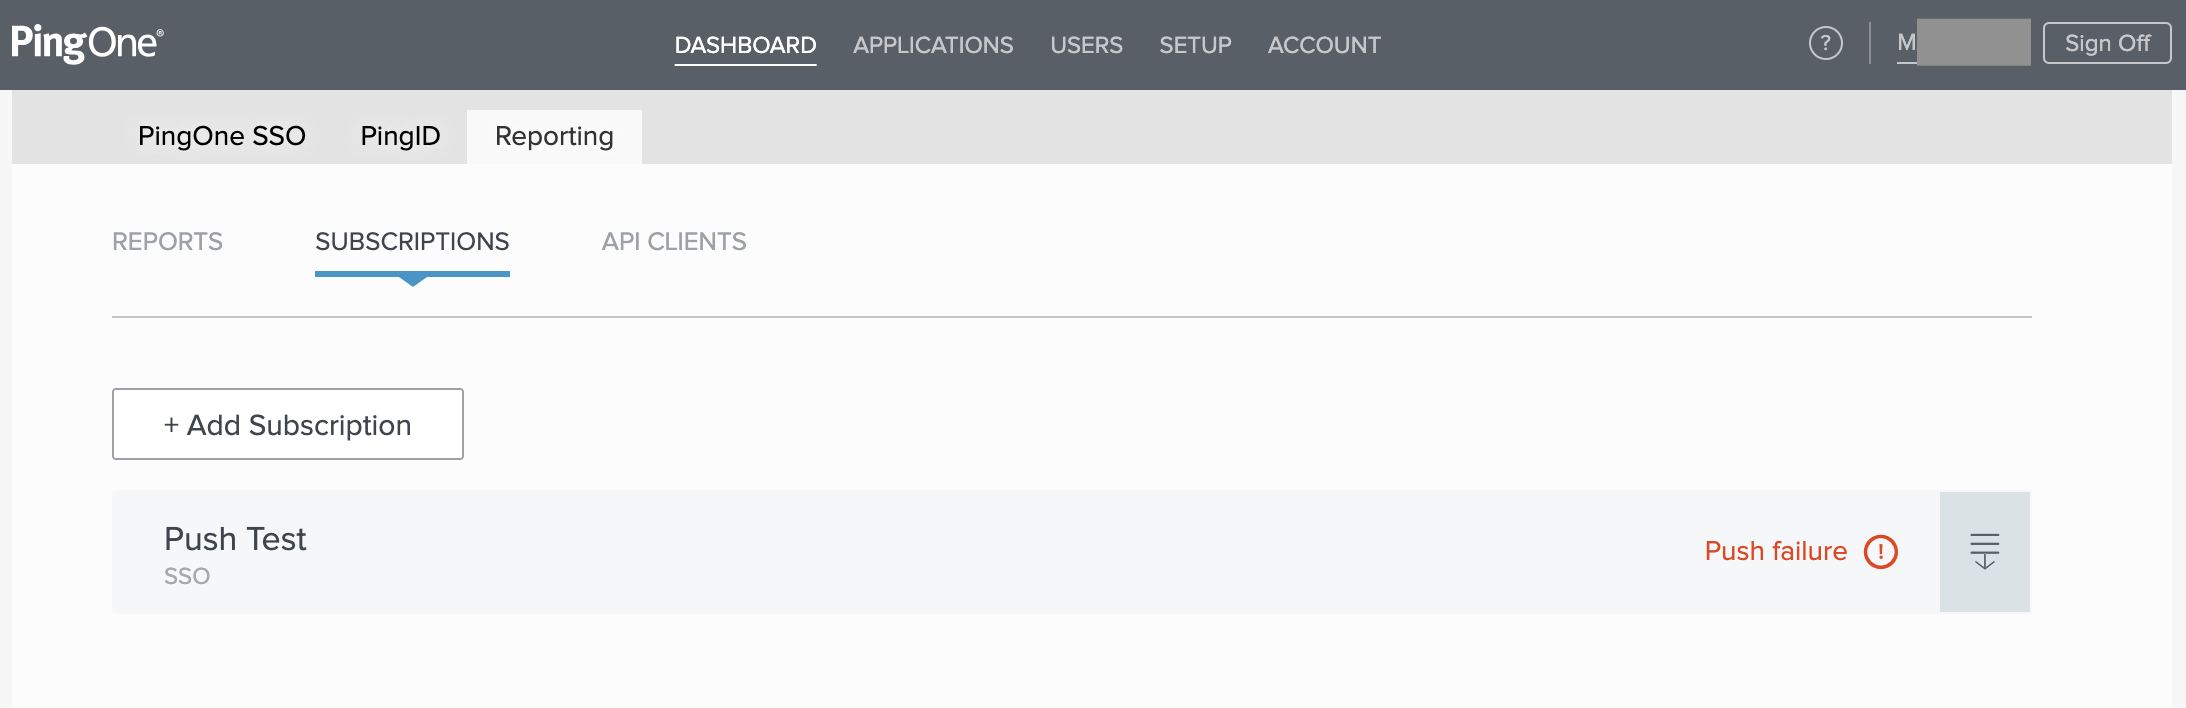Open the Setup menu
The width and height of the screenshot is (2186, 708).
click(x=1195, y=45)
